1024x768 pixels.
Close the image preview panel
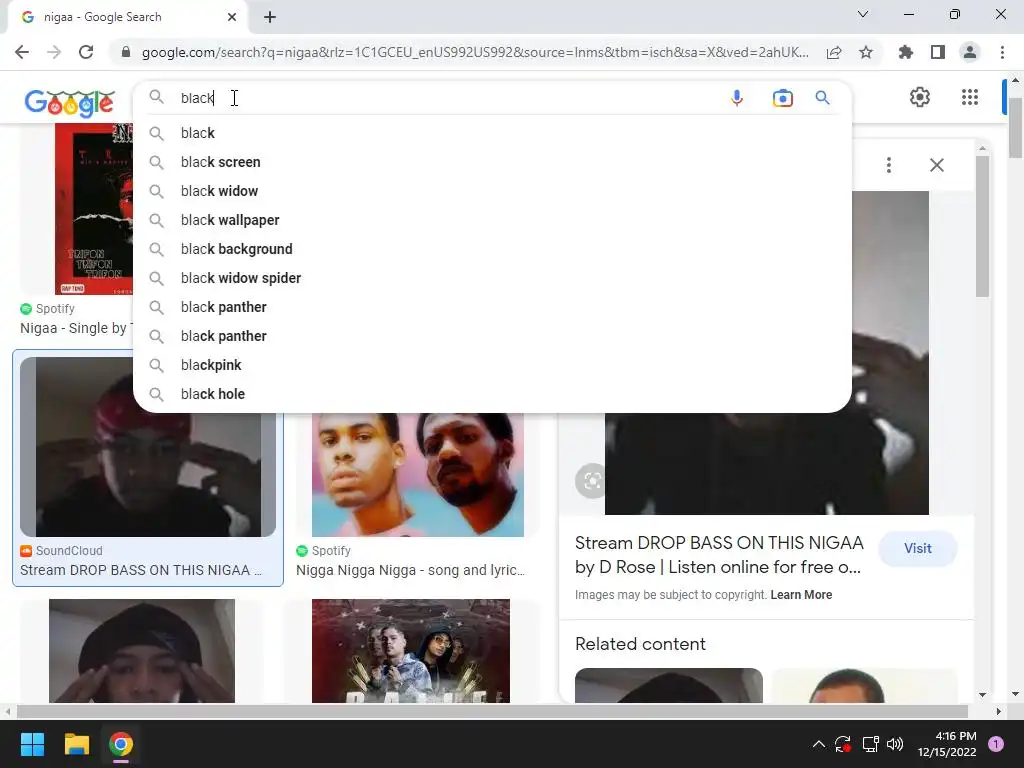(x=936, y=165)
